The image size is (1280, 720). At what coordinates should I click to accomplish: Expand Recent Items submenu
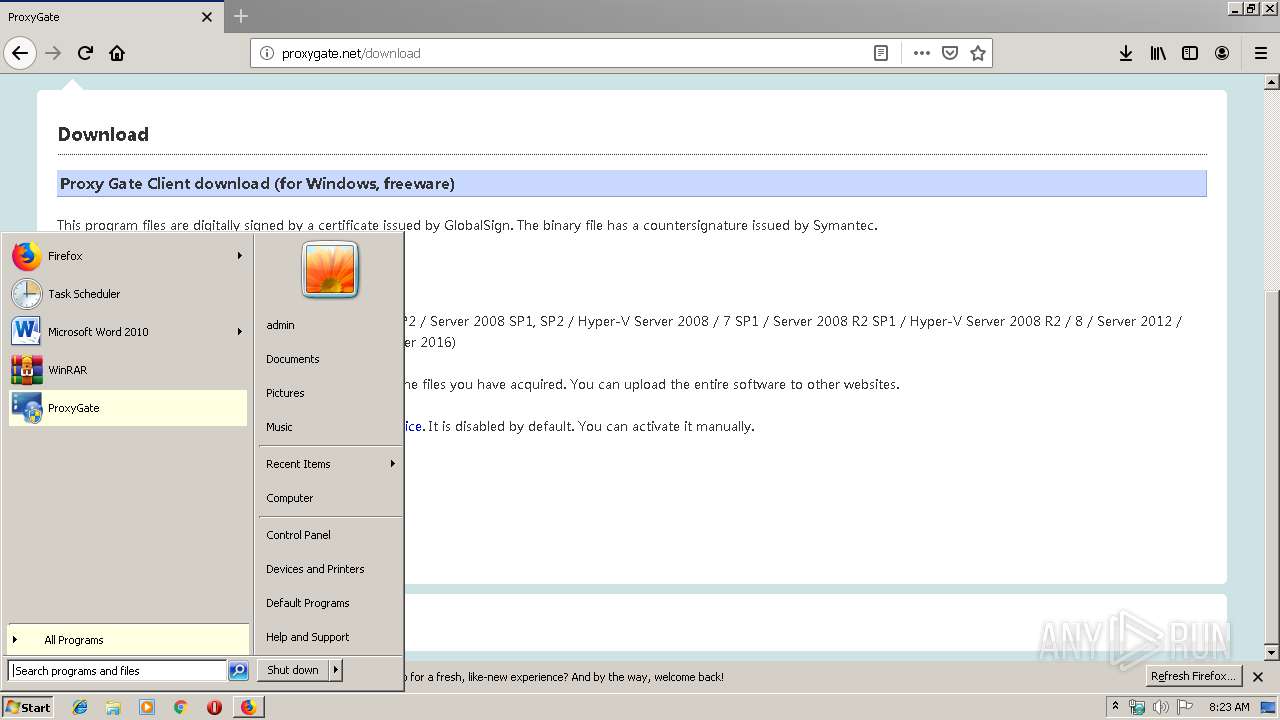330,464
